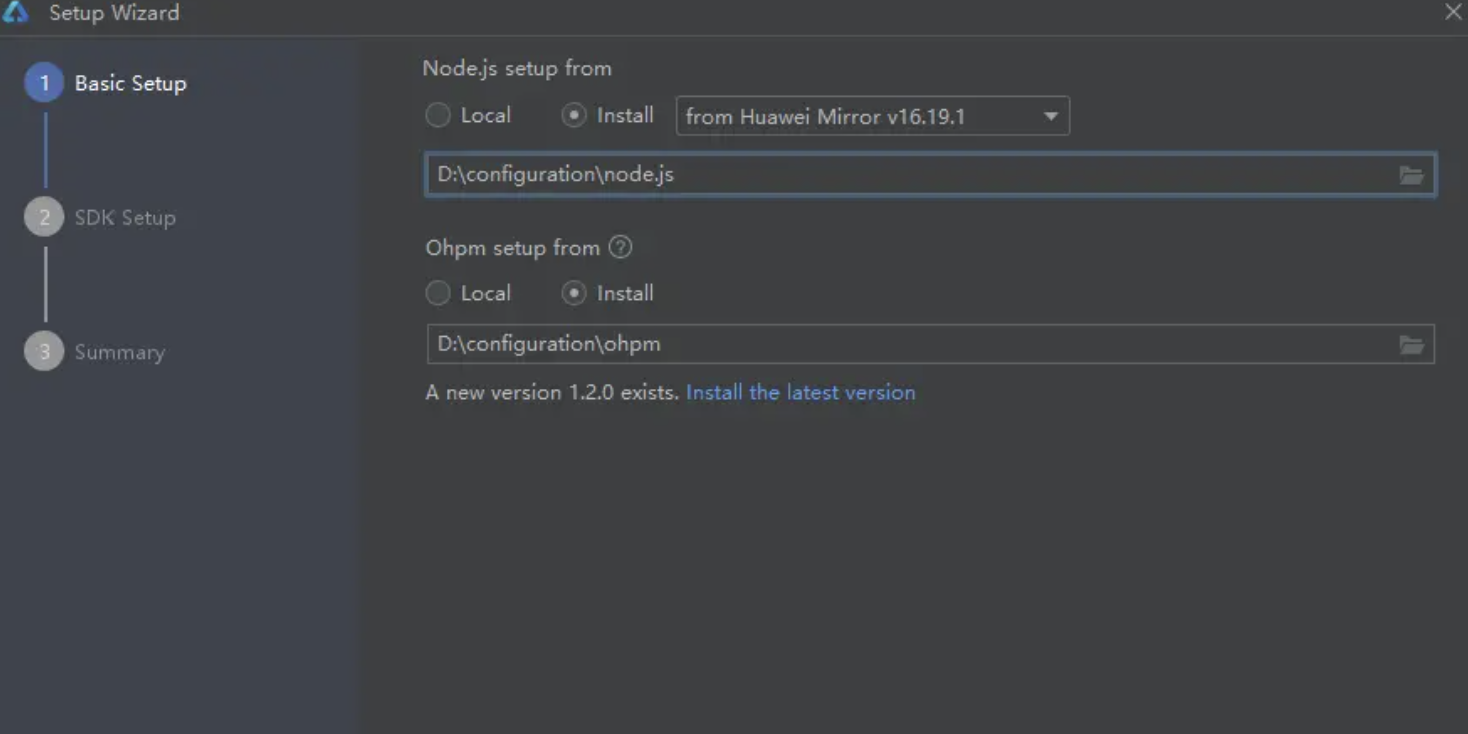
Task: Click 'A new version 1.2.0 exists.' text
Action: 552,392
